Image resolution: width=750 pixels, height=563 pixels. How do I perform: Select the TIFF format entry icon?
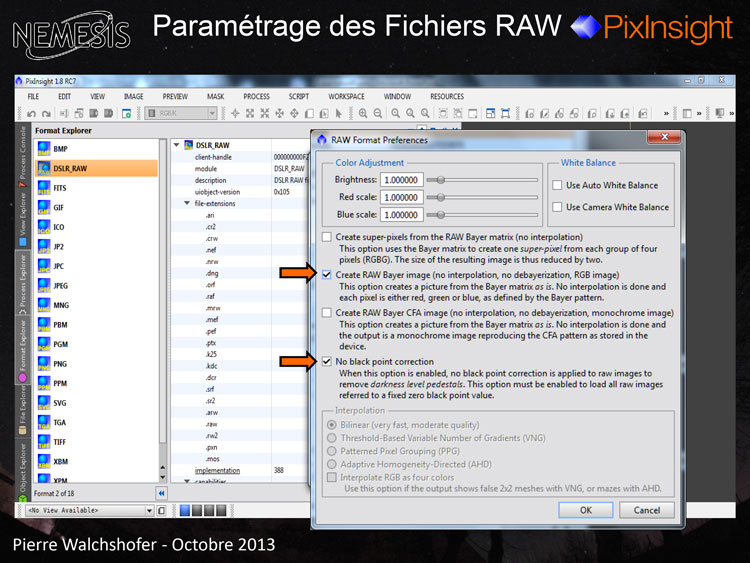tap(44, 442)
